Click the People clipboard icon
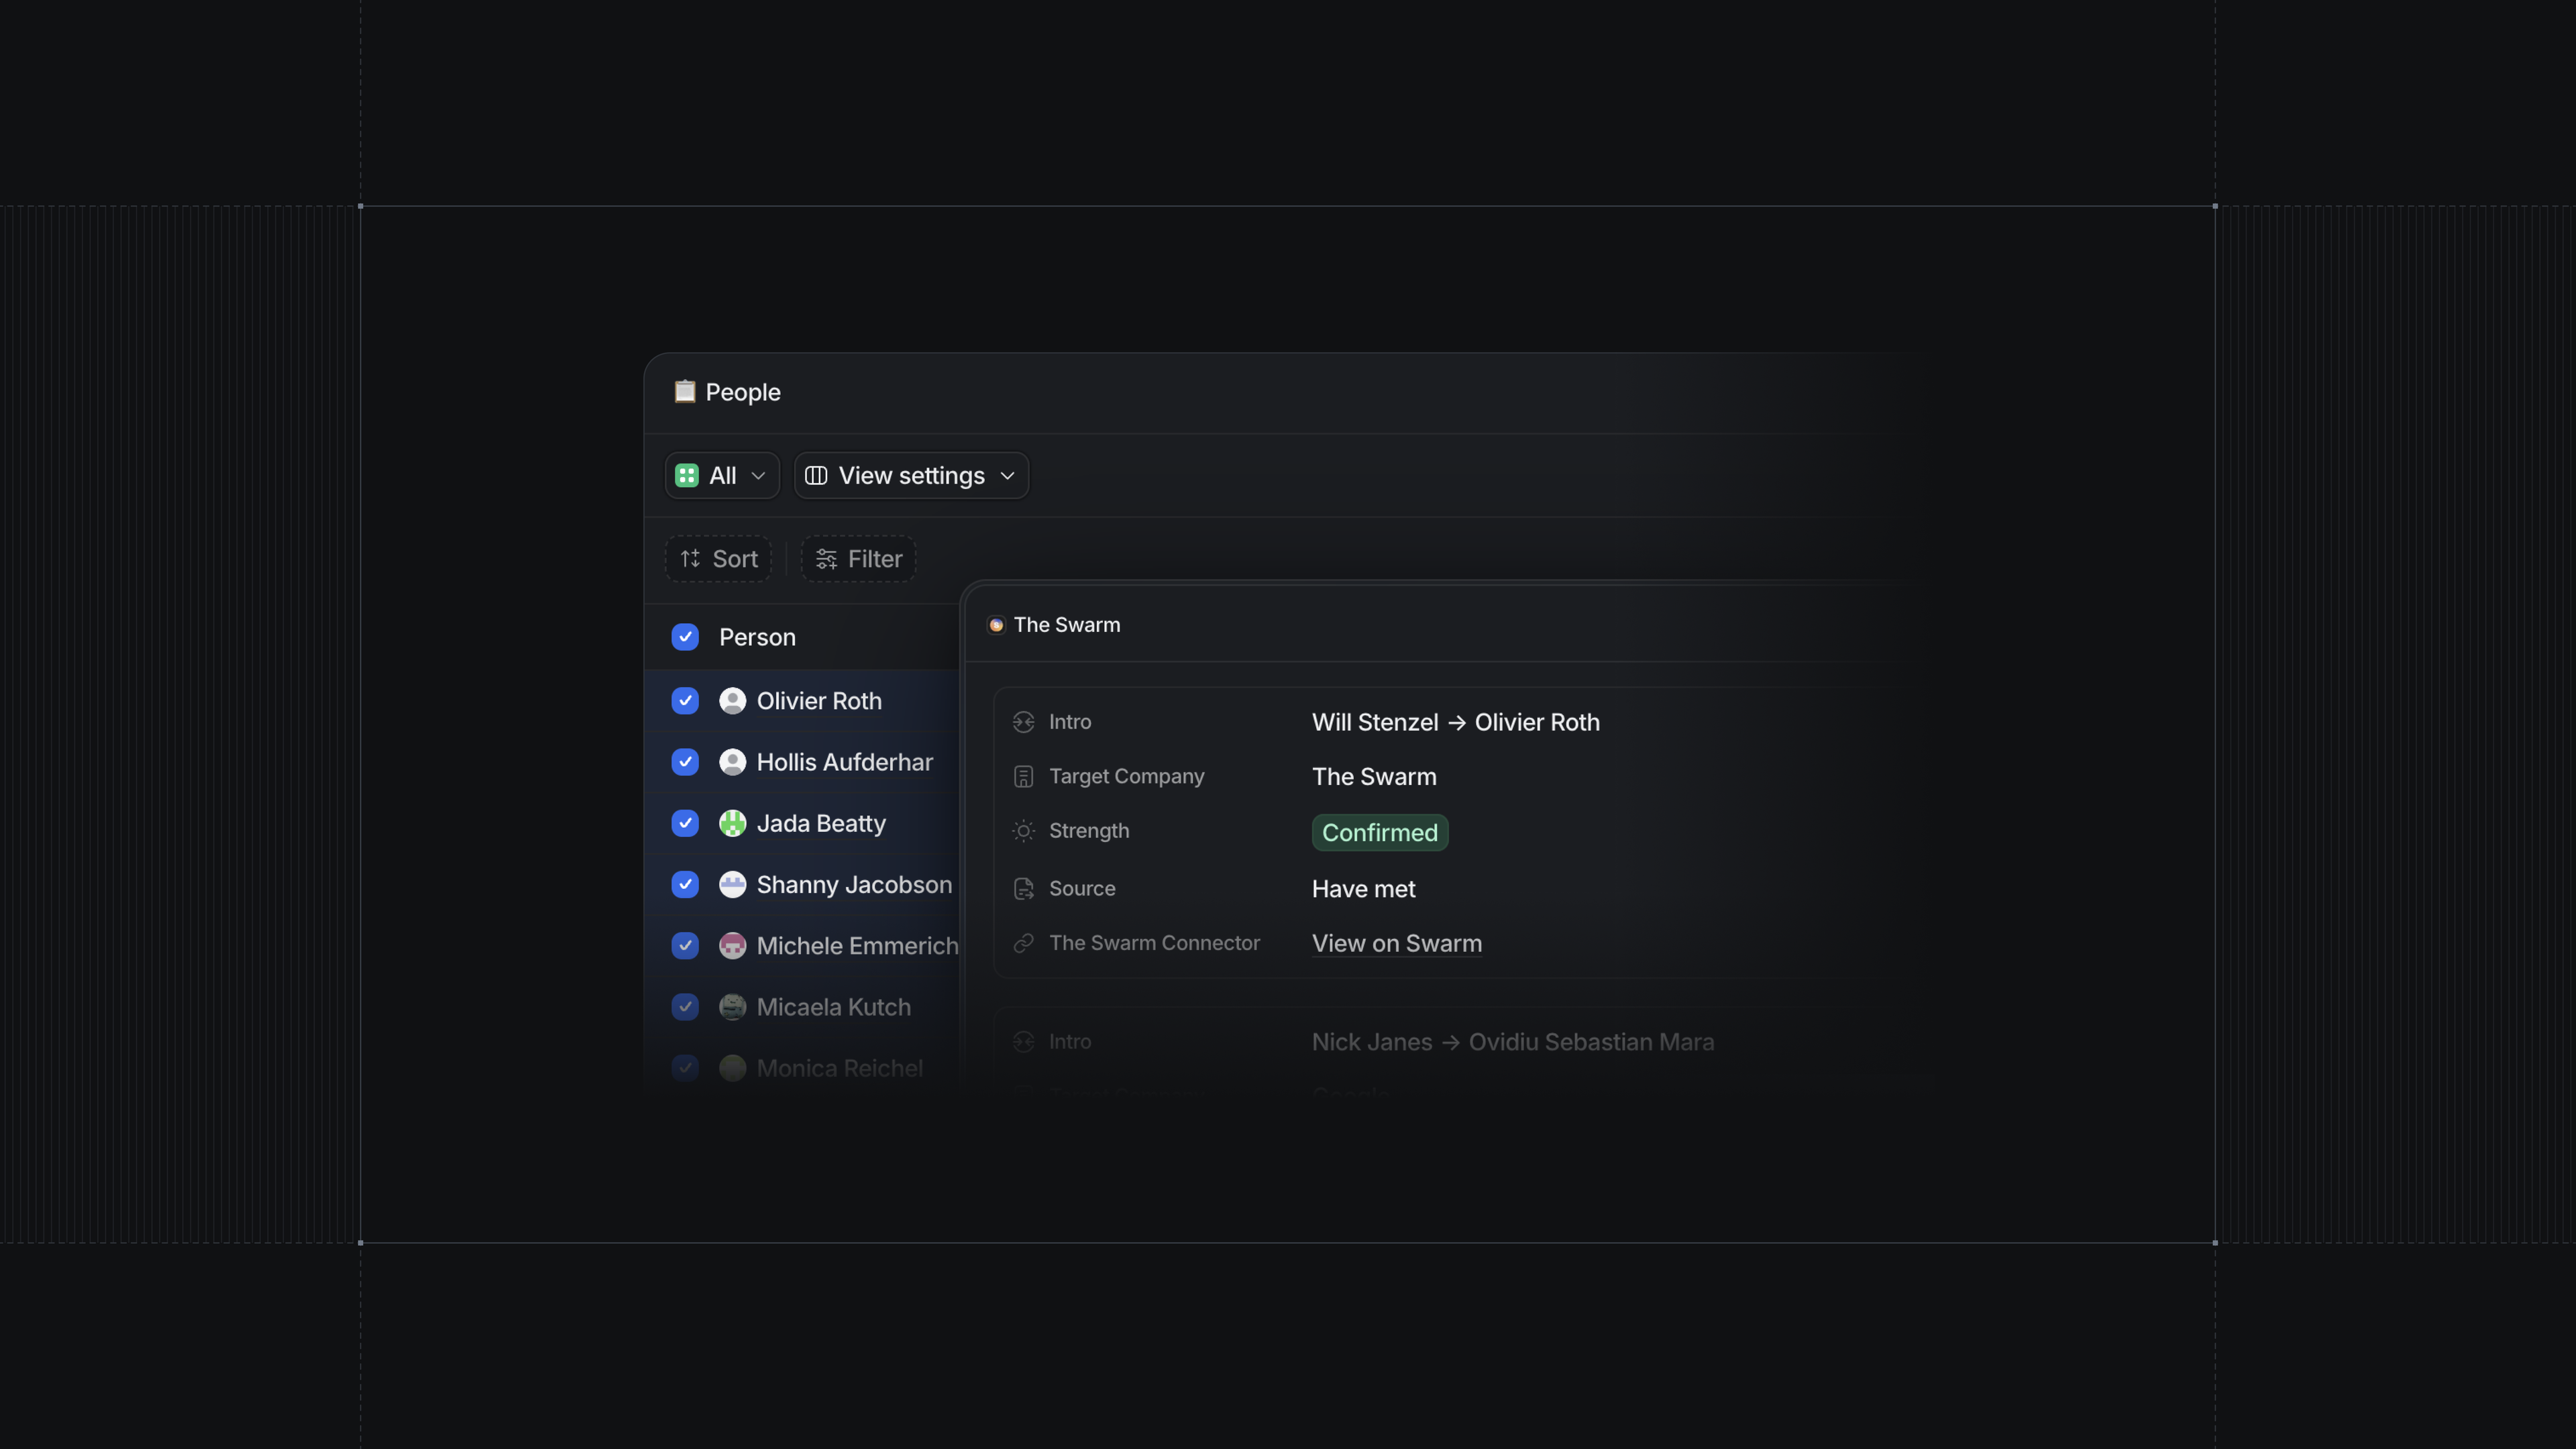 tap(684, 391)
